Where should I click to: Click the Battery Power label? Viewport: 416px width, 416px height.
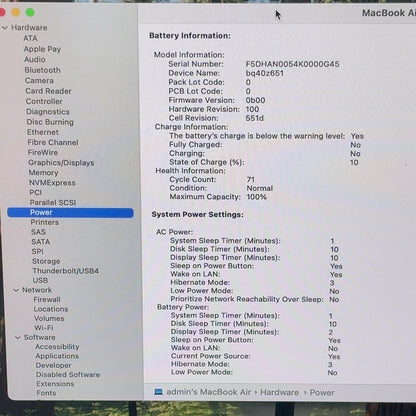click(183, 307)
